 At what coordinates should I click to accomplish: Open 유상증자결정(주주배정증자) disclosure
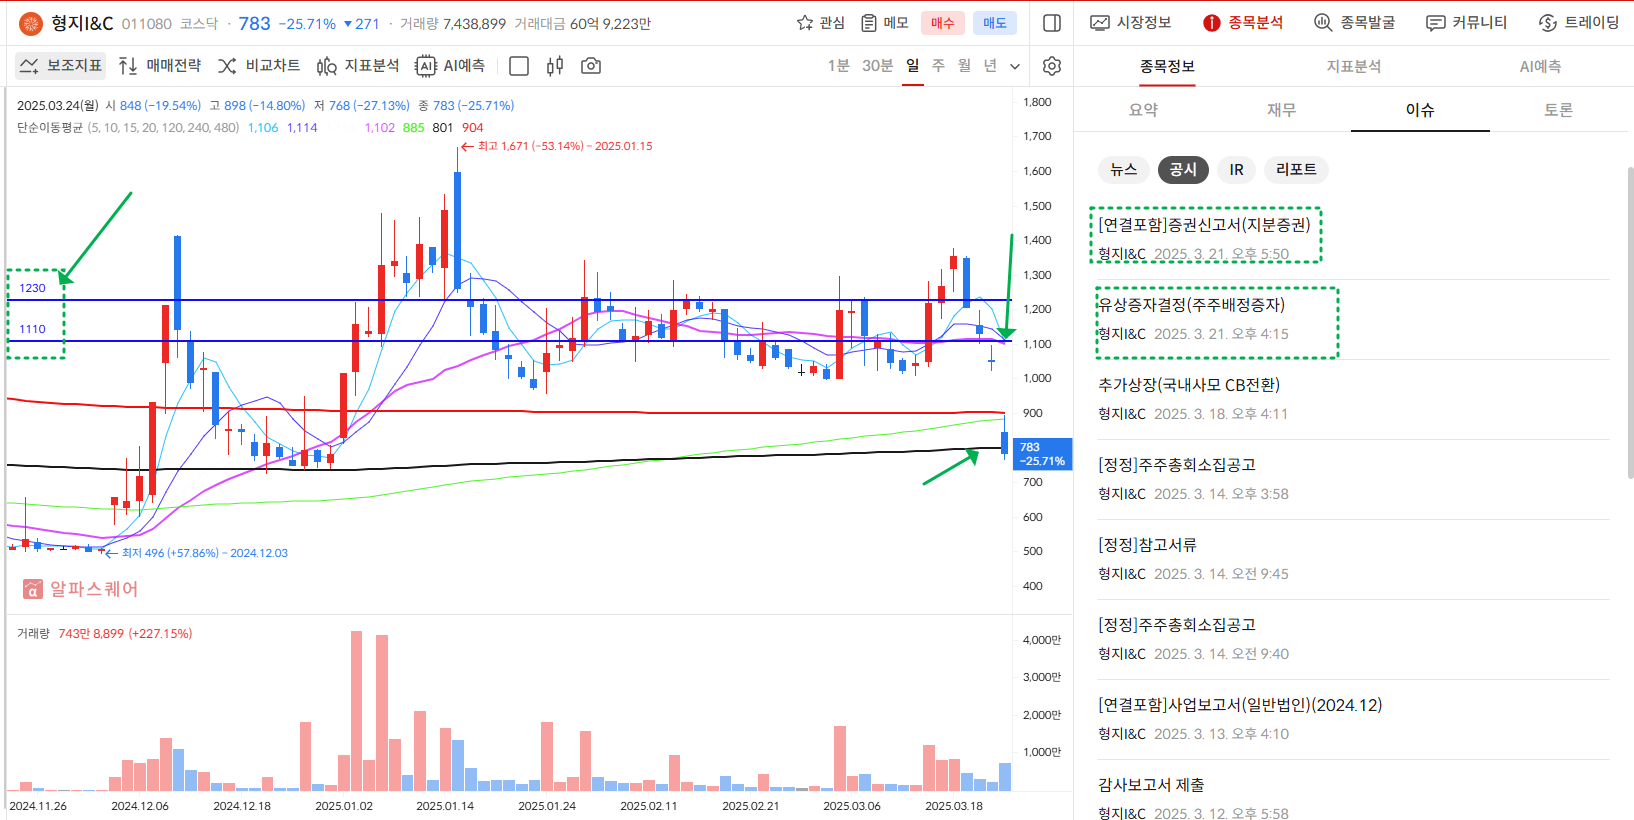pos(1192,305)
